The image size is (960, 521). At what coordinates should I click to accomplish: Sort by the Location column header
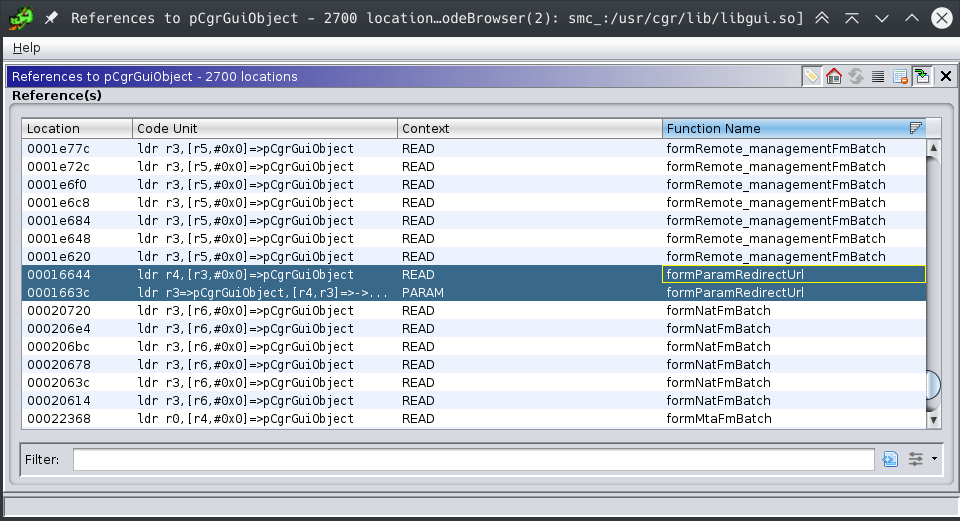point(77,128)
